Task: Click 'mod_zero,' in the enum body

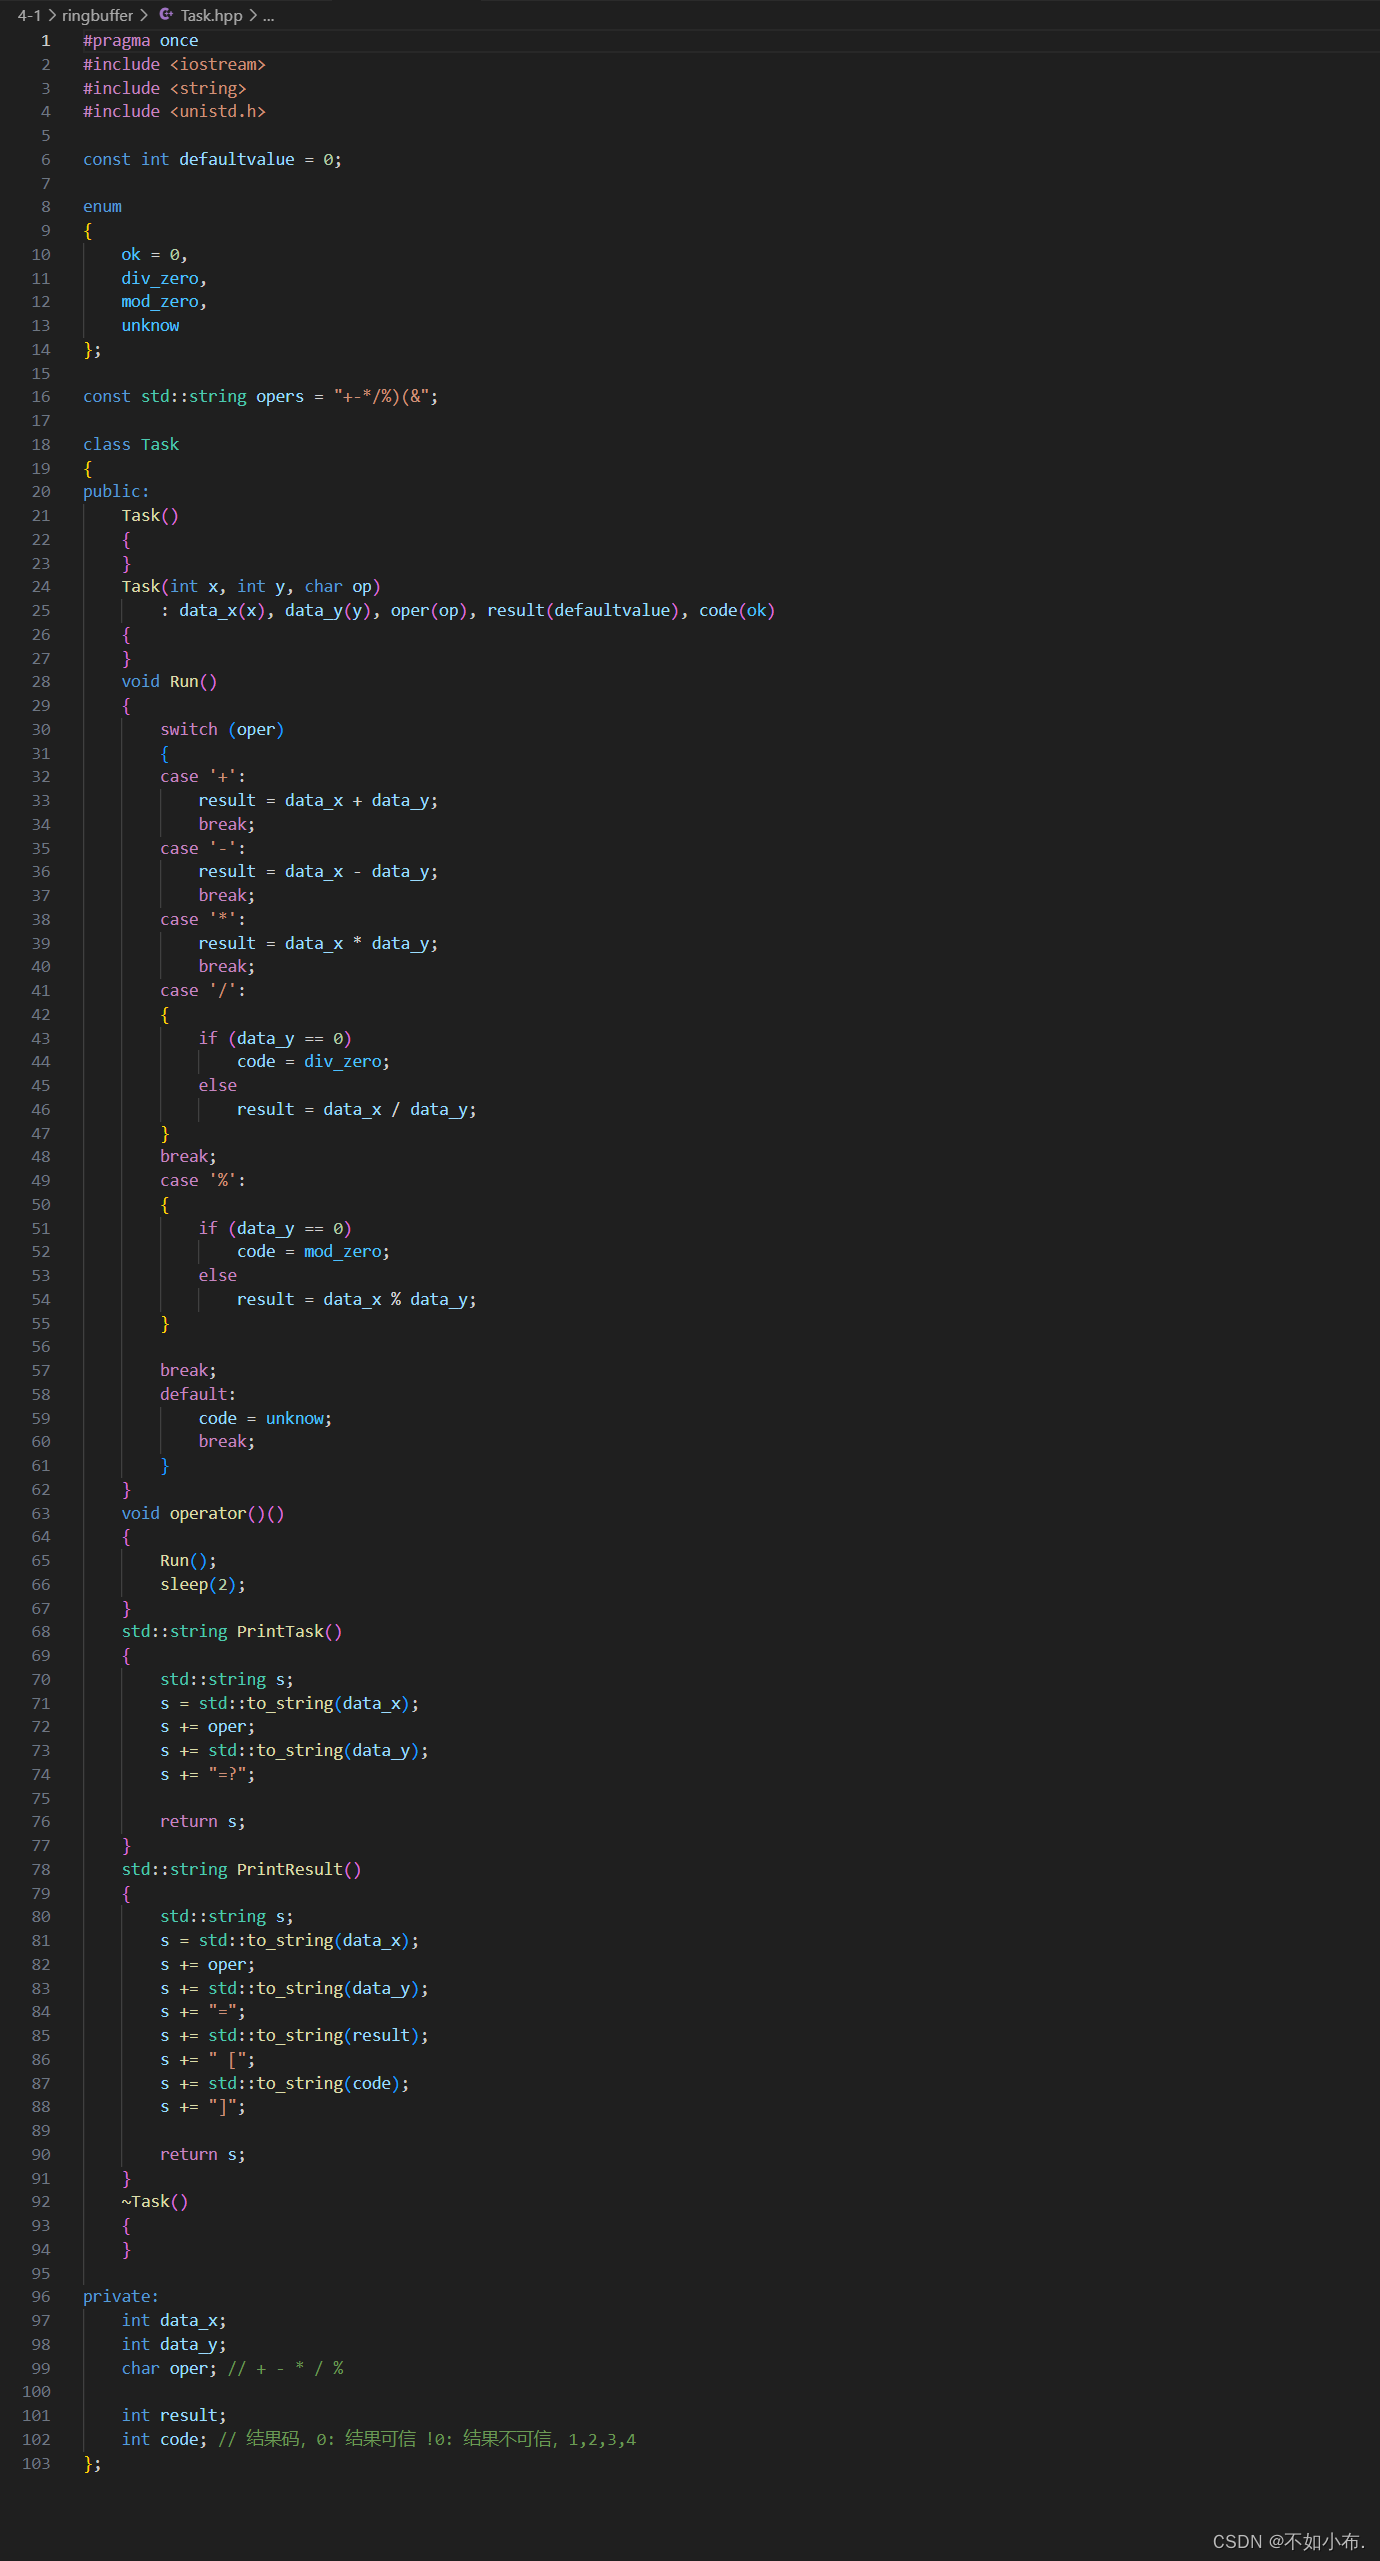Action: (164, 302)
